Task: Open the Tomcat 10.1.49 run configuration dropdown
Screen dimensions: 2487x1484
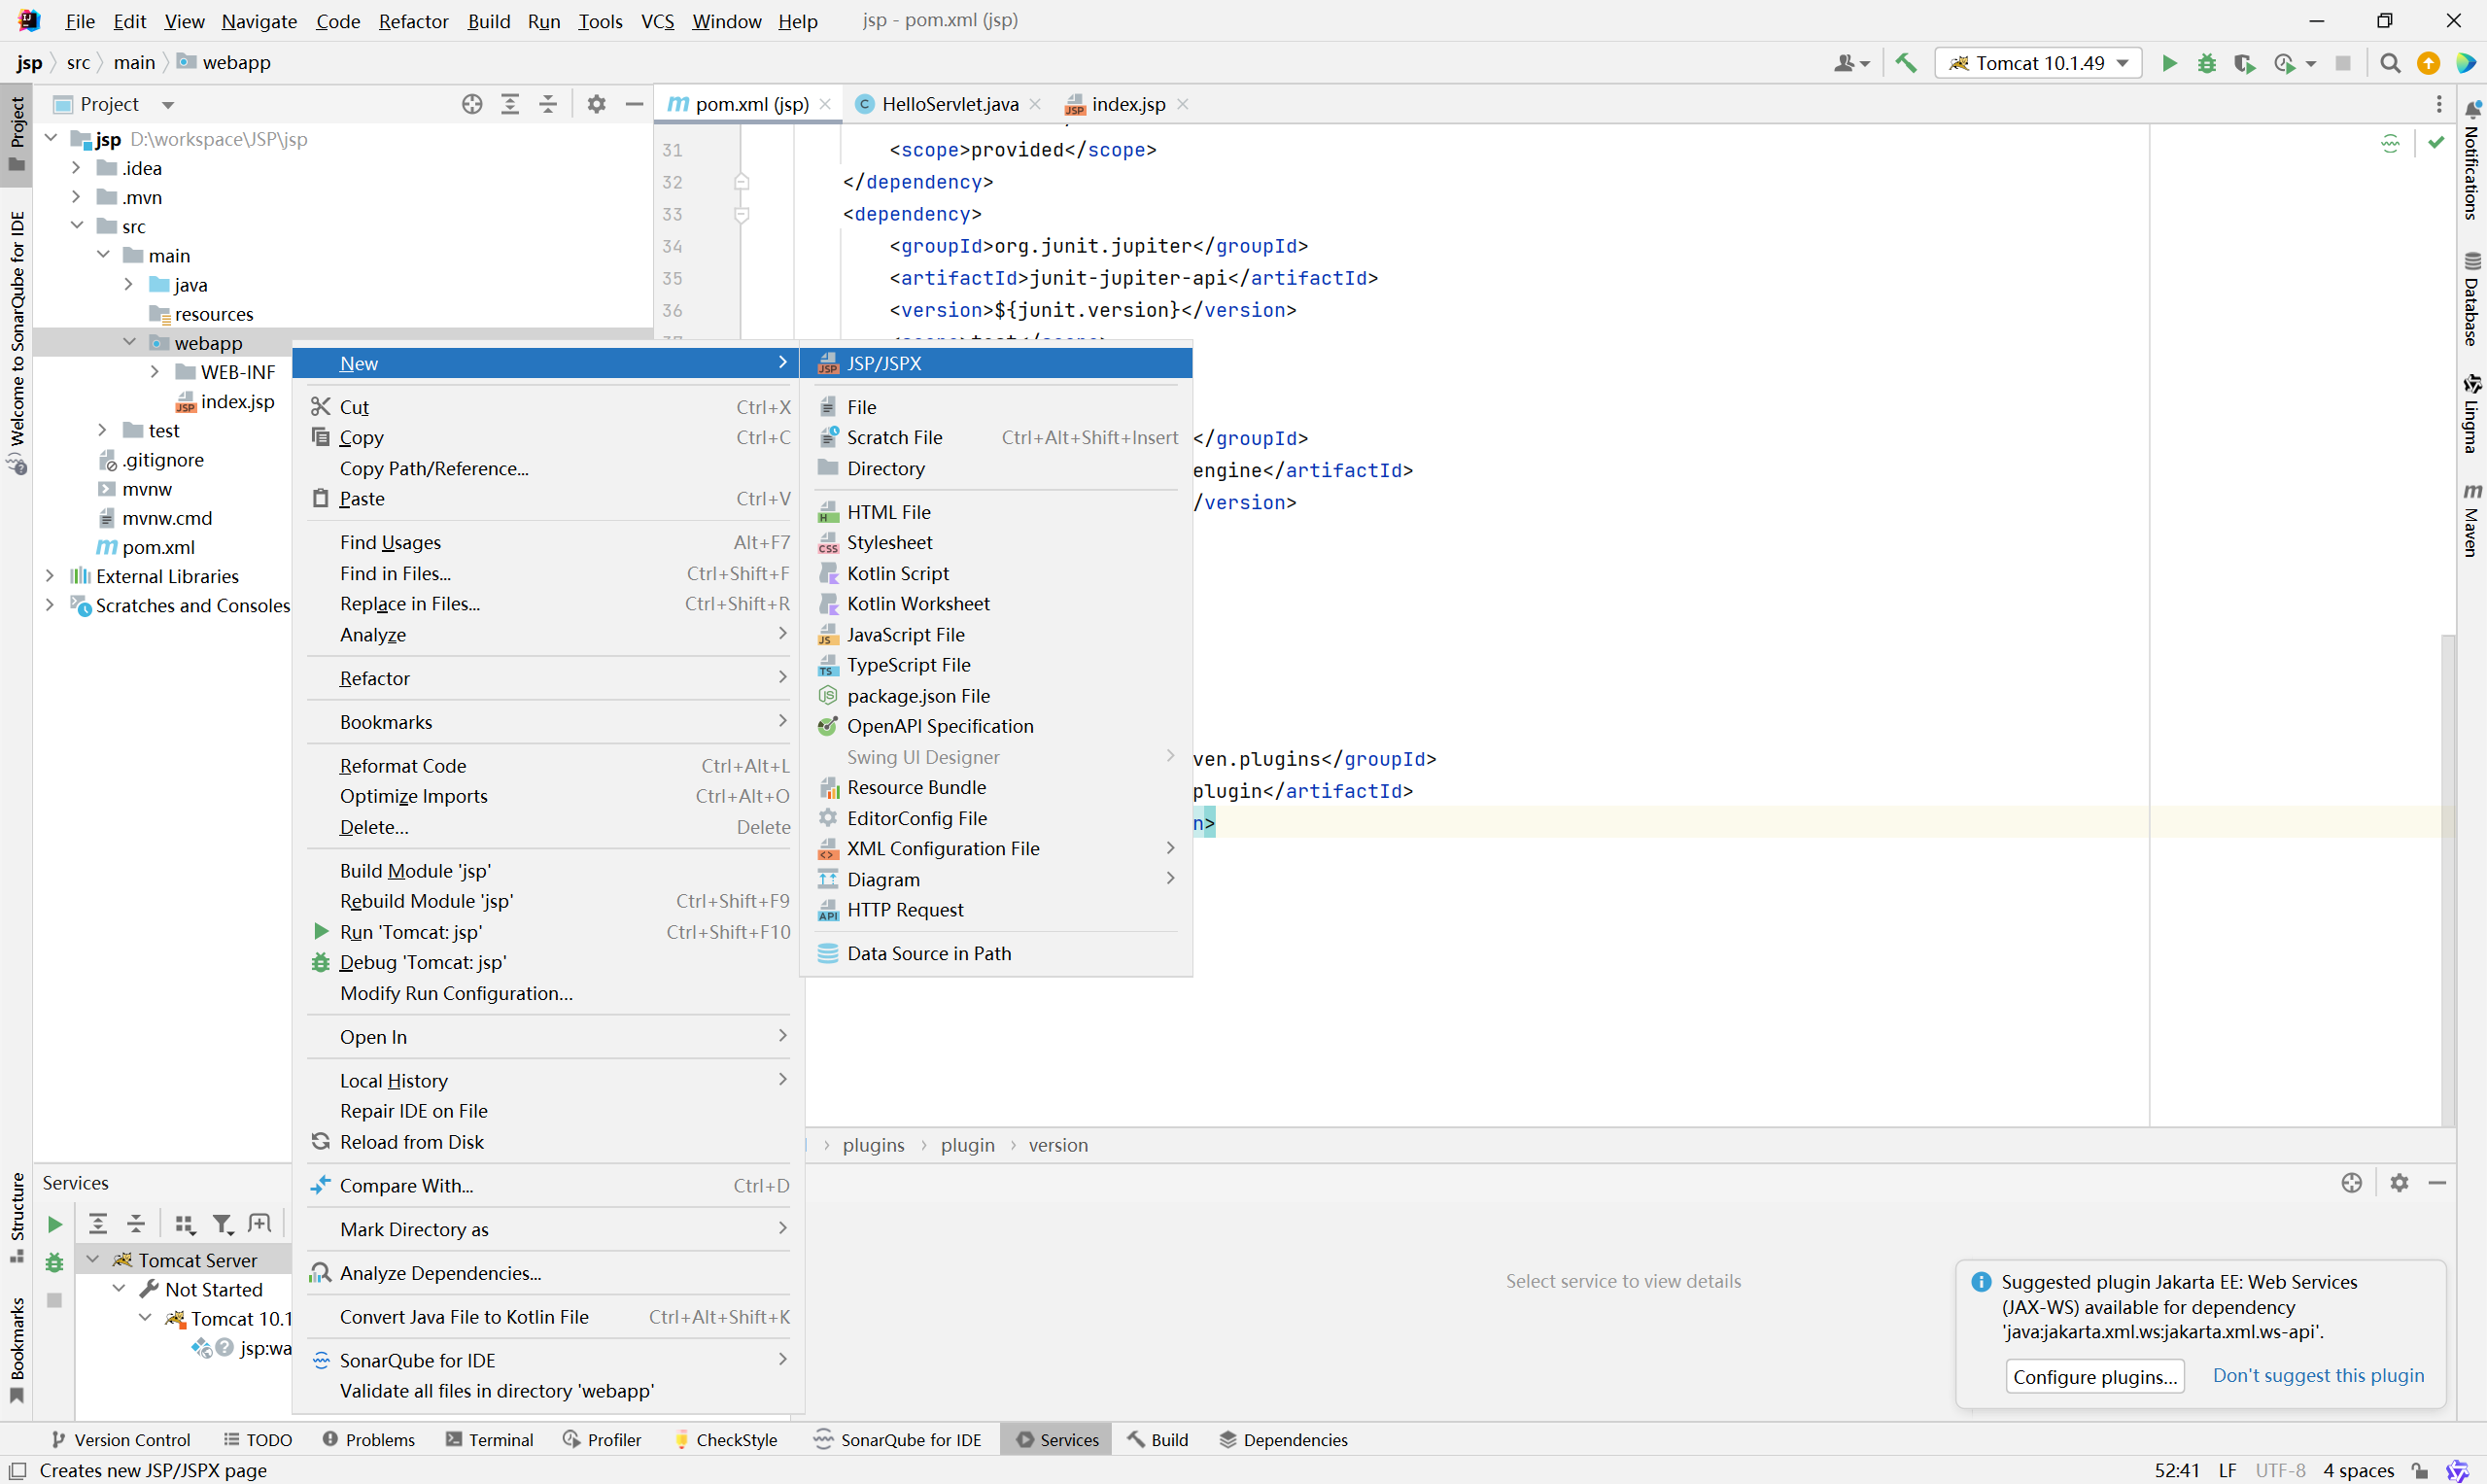Action: 2038,63
